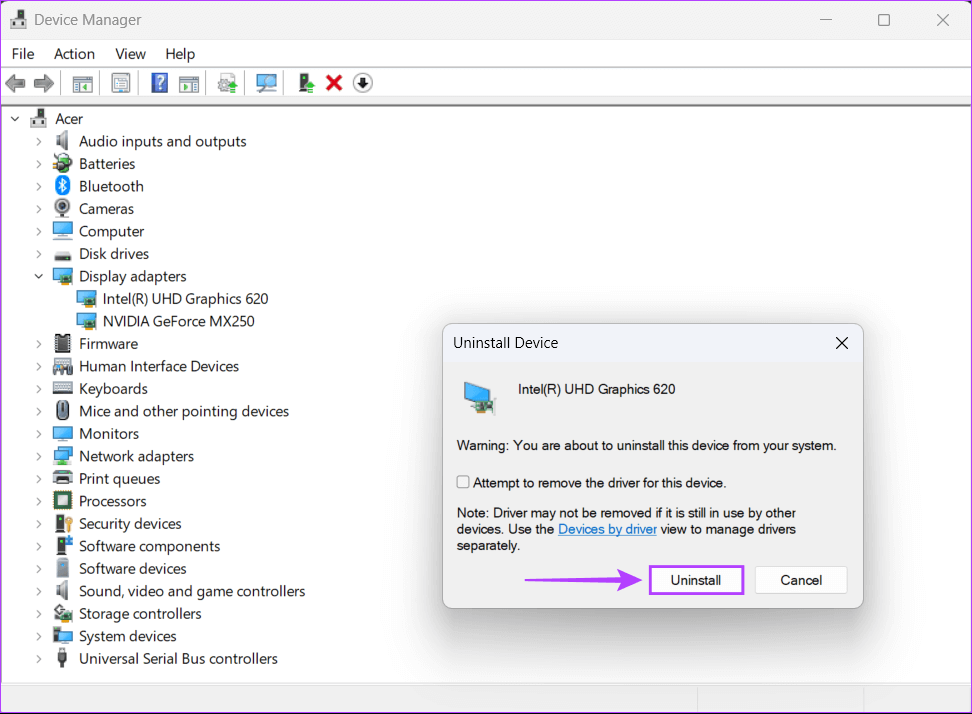
Task: Expand the System devices category
Action: tap(38, 636)
